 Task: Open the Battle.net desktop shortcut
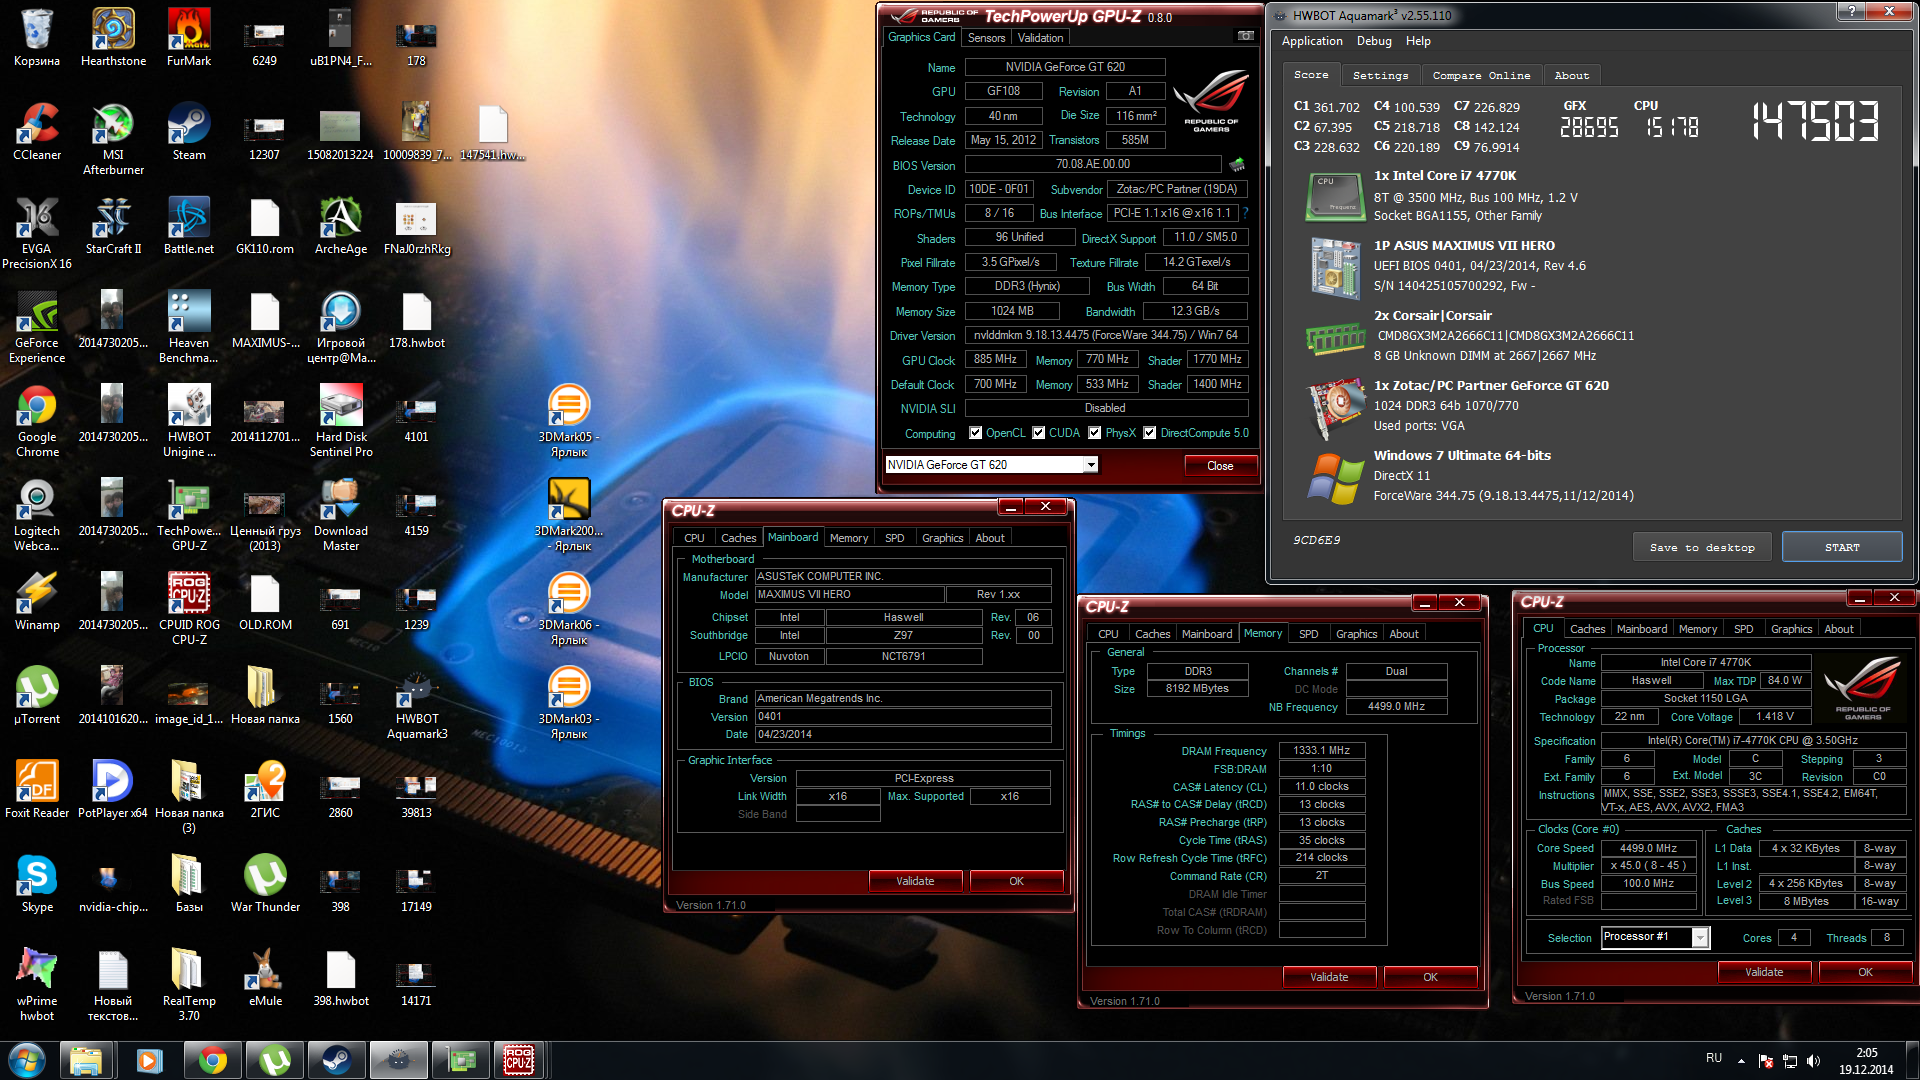pyautogui.click(x=189, y=226)
